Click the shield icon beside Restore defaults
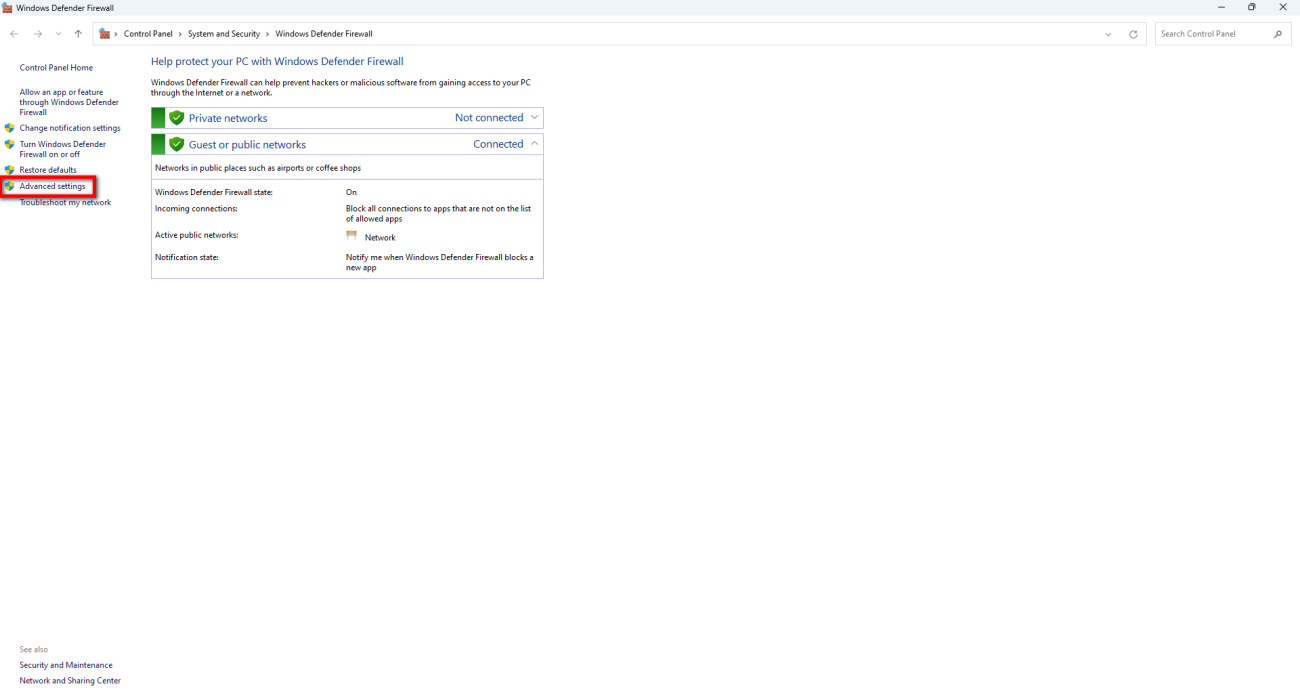1300x699 pixels. [10, 170]
